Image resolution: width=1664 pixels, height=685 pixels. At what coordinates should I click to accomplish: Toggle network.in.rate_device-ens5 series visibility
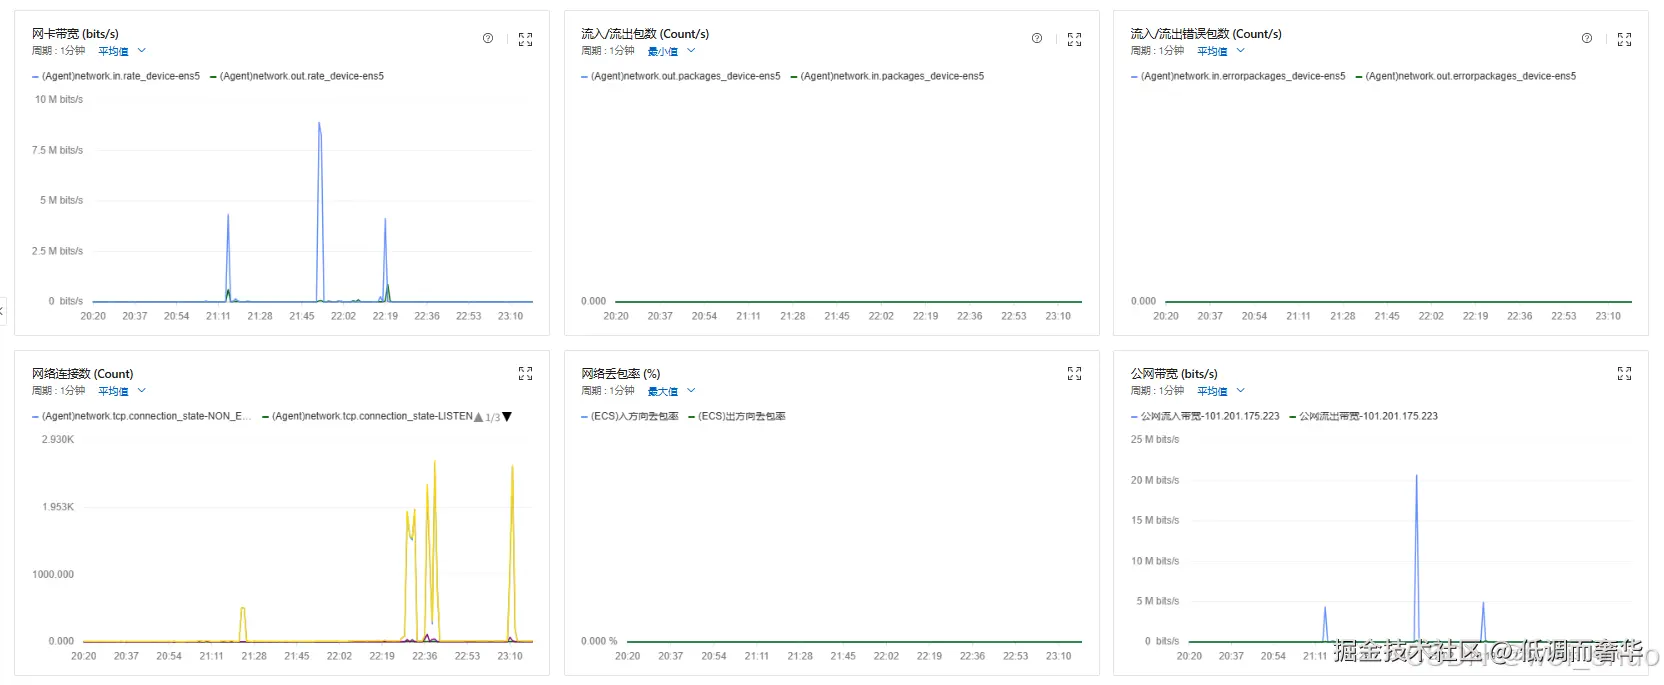116,76
